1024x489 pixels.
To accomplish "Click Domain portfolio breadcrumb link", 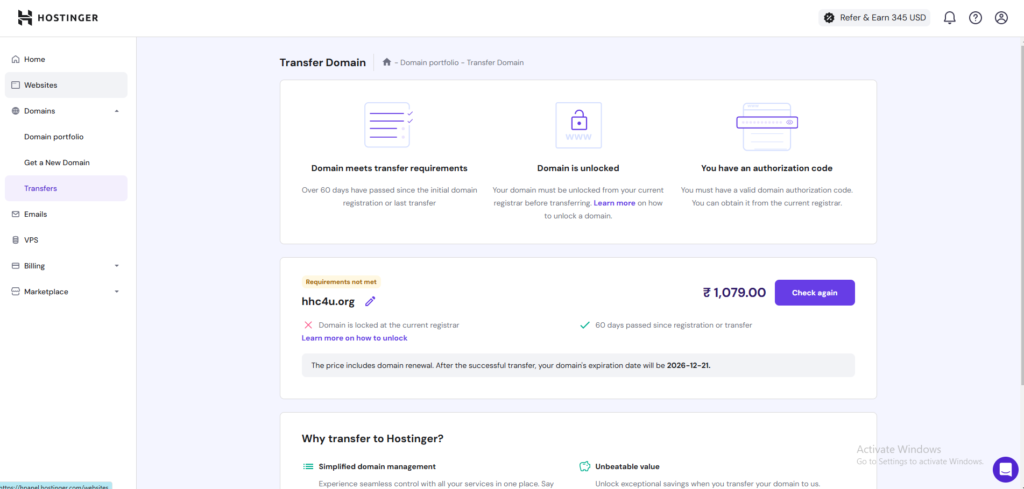I will [430, 63].
